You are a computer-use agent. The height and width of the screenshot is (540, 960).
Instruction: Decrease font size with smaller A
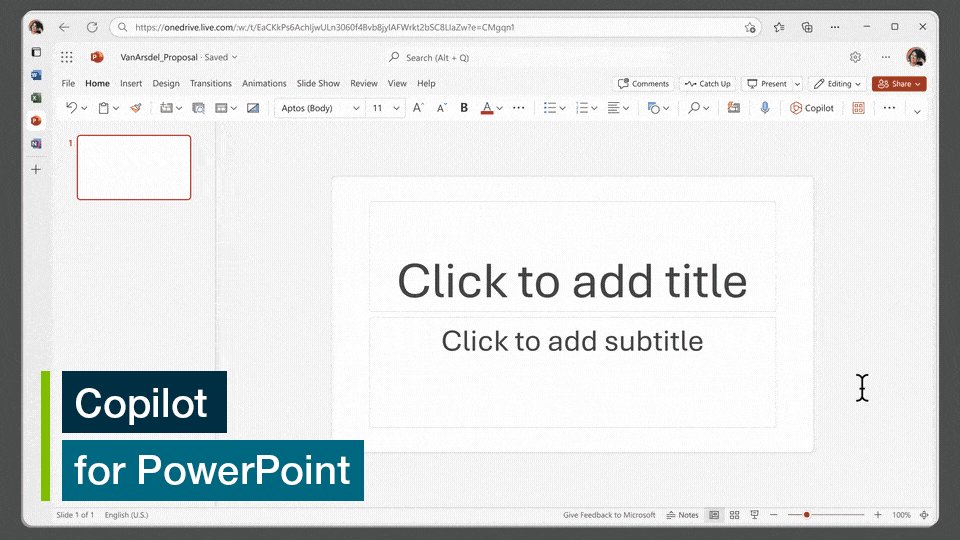pyautogui.click(x=441, y=108)
